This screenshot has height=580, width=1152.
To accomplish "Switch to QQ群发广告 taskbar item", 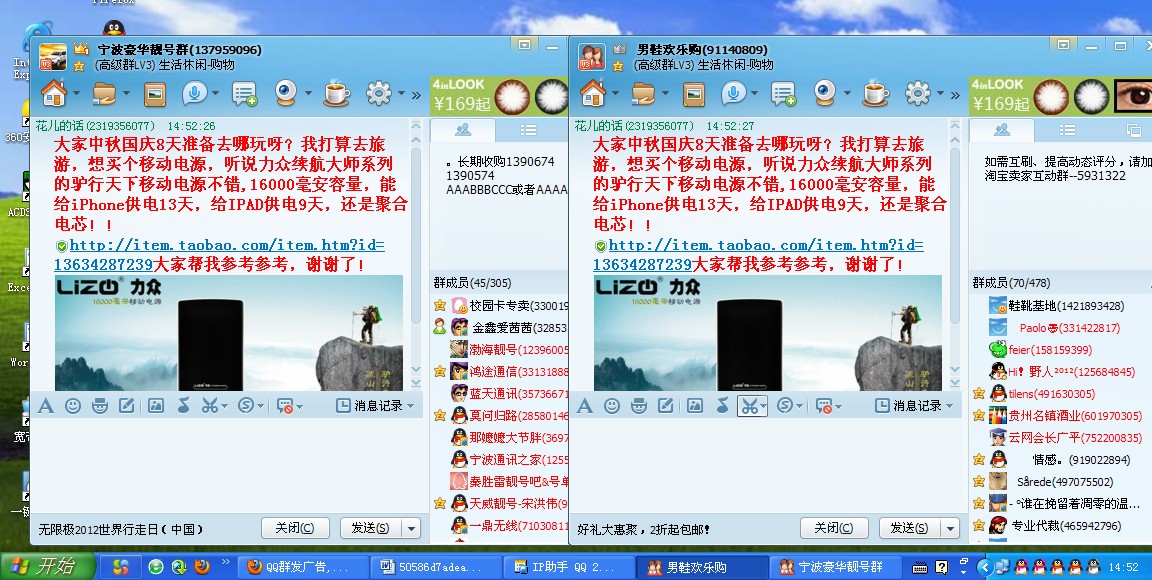I will (x=304, y=567).
